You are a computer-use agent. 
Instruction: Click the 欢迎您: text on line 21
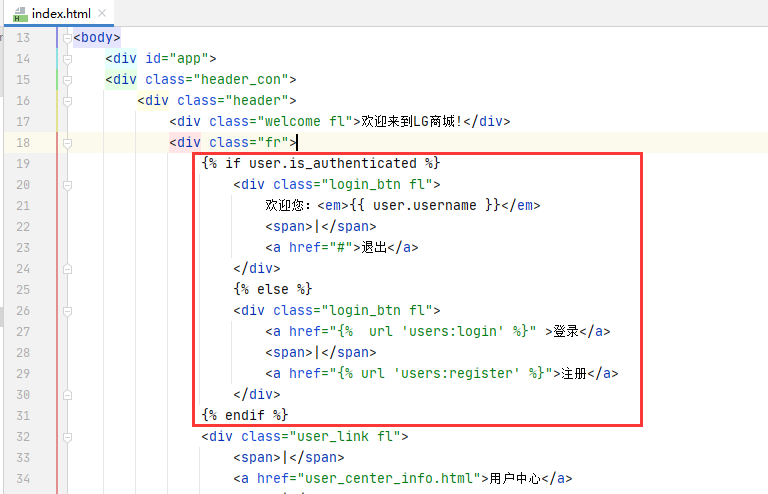(288, 205)
